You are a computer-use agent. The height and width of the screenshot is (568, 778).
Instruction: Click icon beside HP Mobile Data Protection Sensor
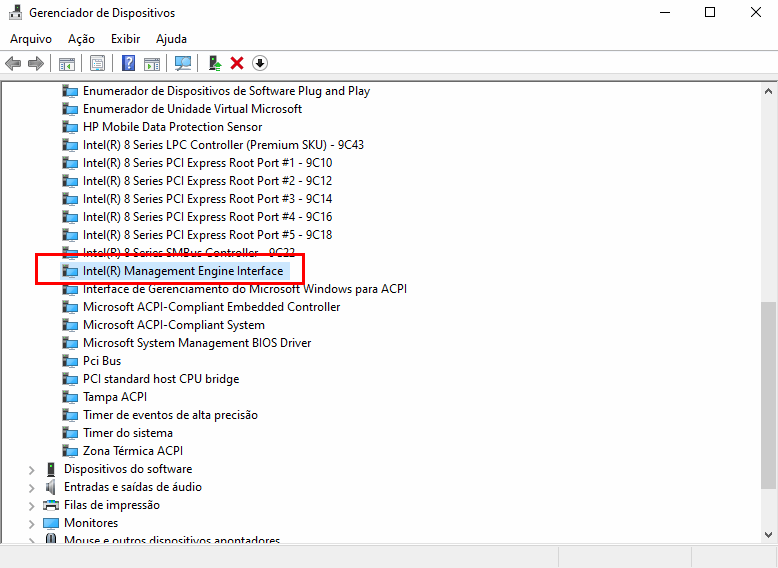70,127
